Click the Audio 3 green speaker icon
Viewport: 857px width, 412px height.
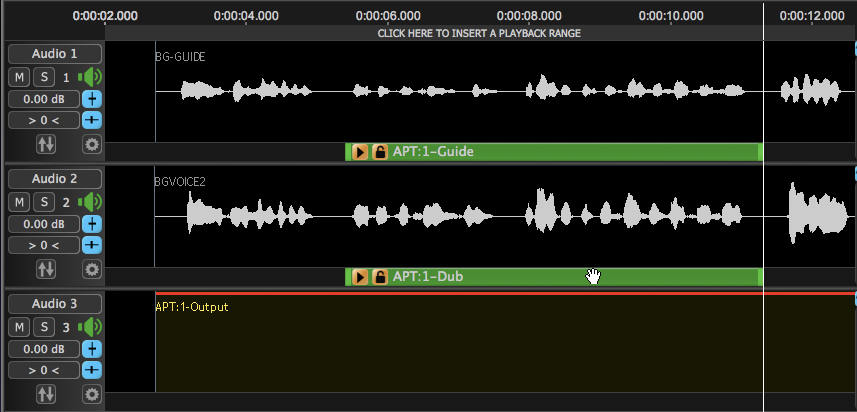[x=92, y=327]
